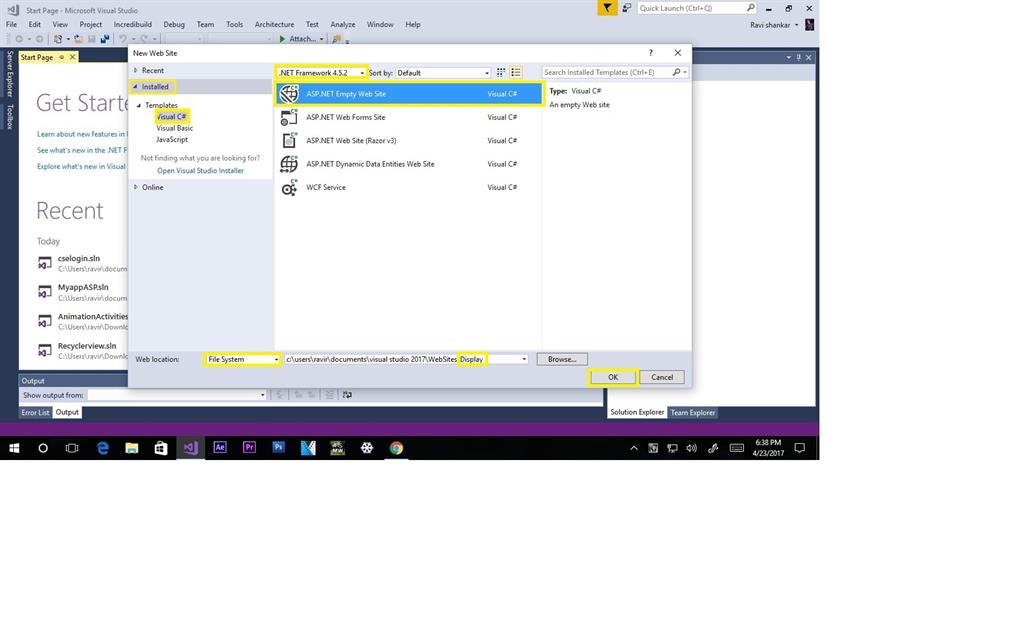Switch to the Solution Explorer tab
The image size is (1024, 617).
[637, 413]
